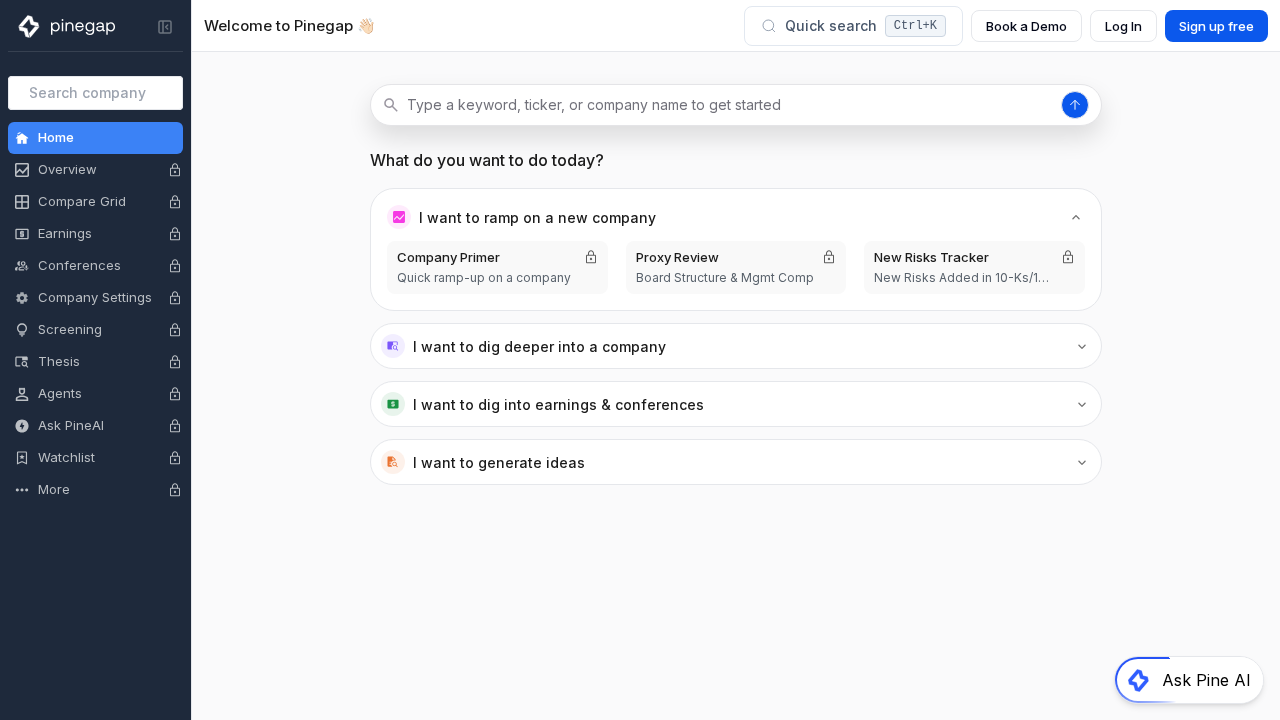Open the Ask Pine AI chat widget
This screenshot has height=720, width=1280.
point(1189,680)
